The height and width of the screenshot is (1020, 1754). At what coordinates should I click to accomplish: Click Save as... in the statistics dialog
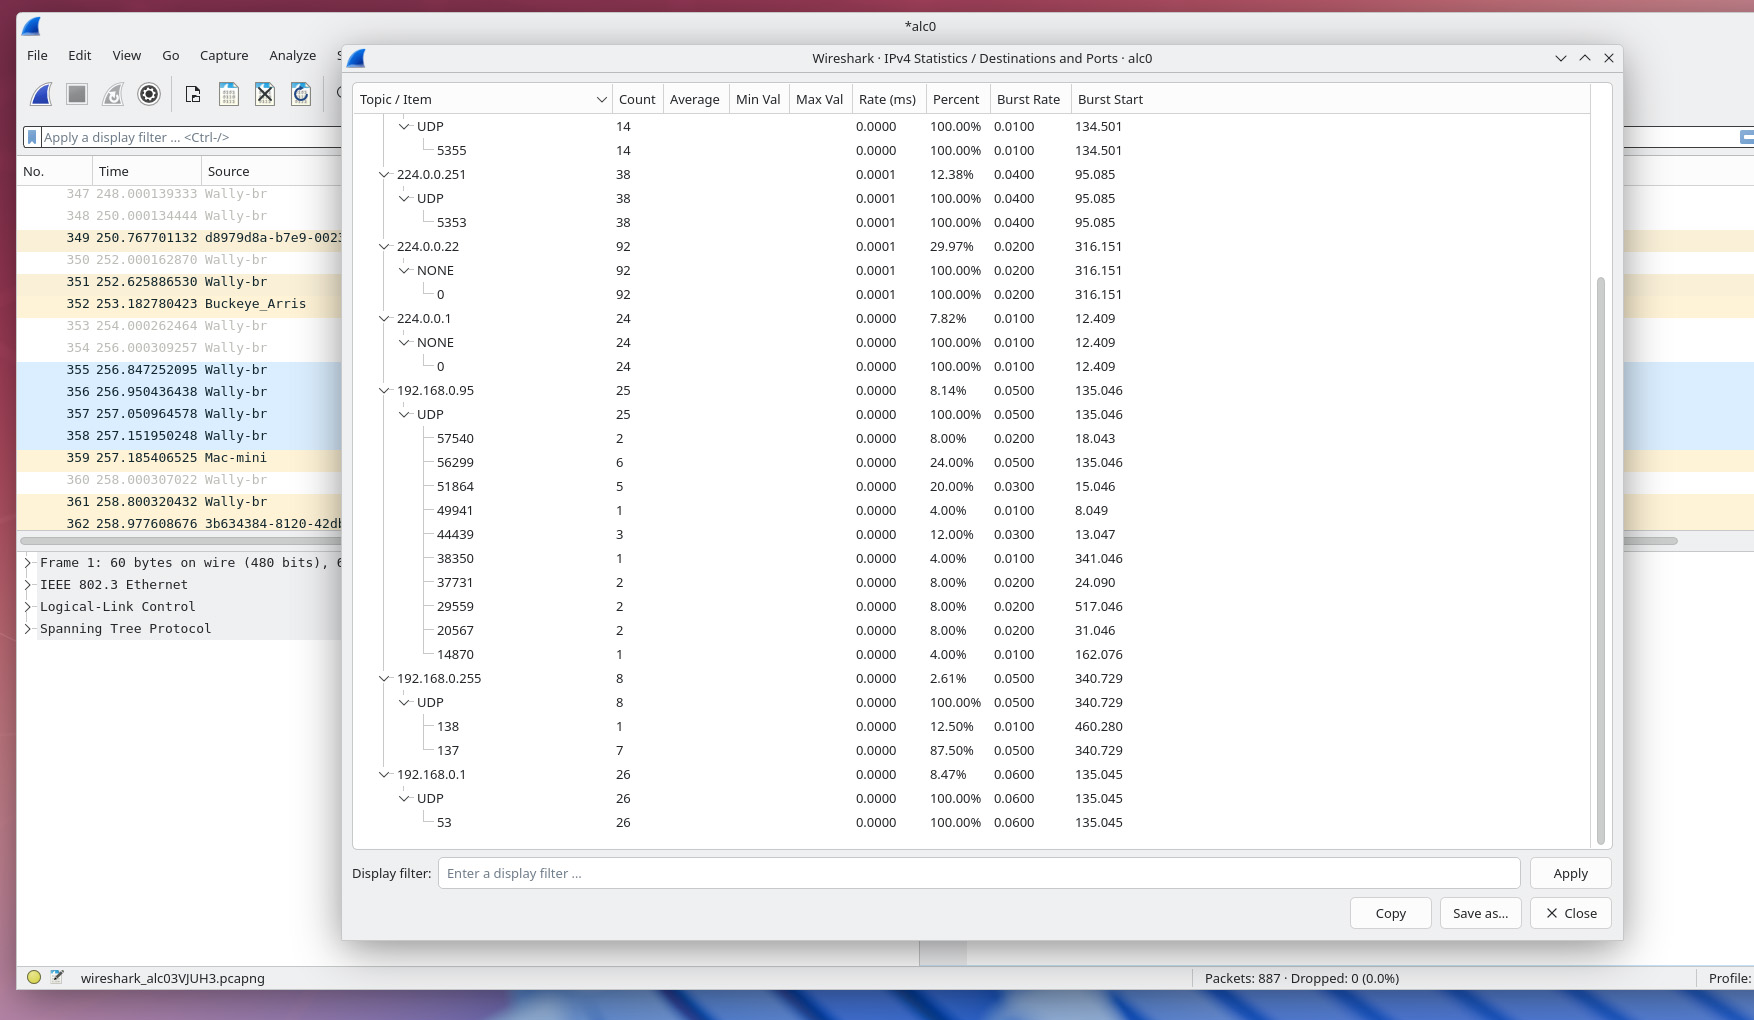click(1480, 913)
